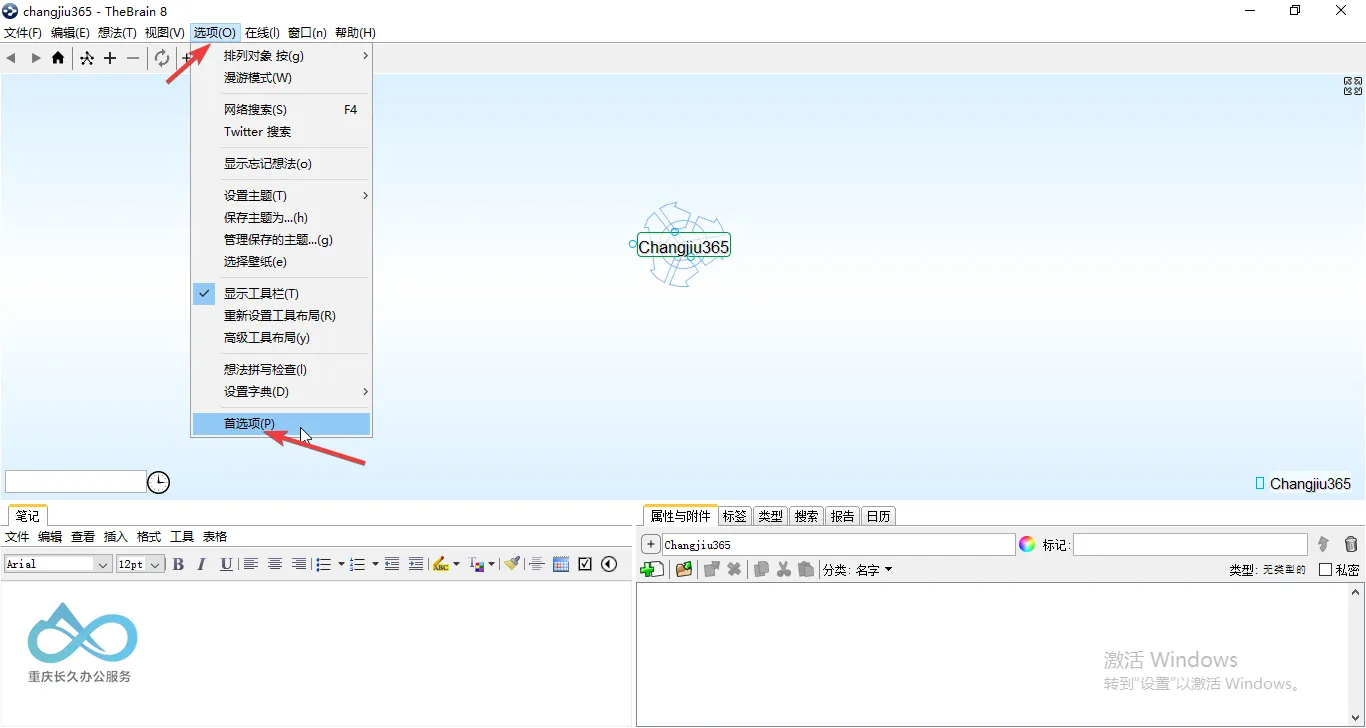This screenshot has width=1366, height=728.
Task: Insert table/calendar icon in notes toolbar
Action: click(561, 564)
